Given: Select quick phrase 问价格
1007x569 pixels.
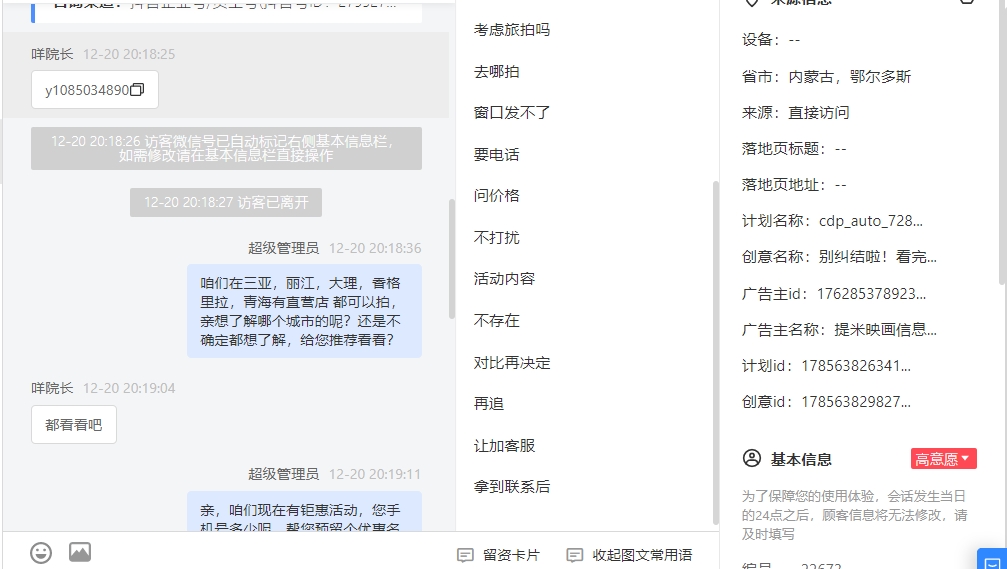Looking at the screenshot, I should pos(496,195).
